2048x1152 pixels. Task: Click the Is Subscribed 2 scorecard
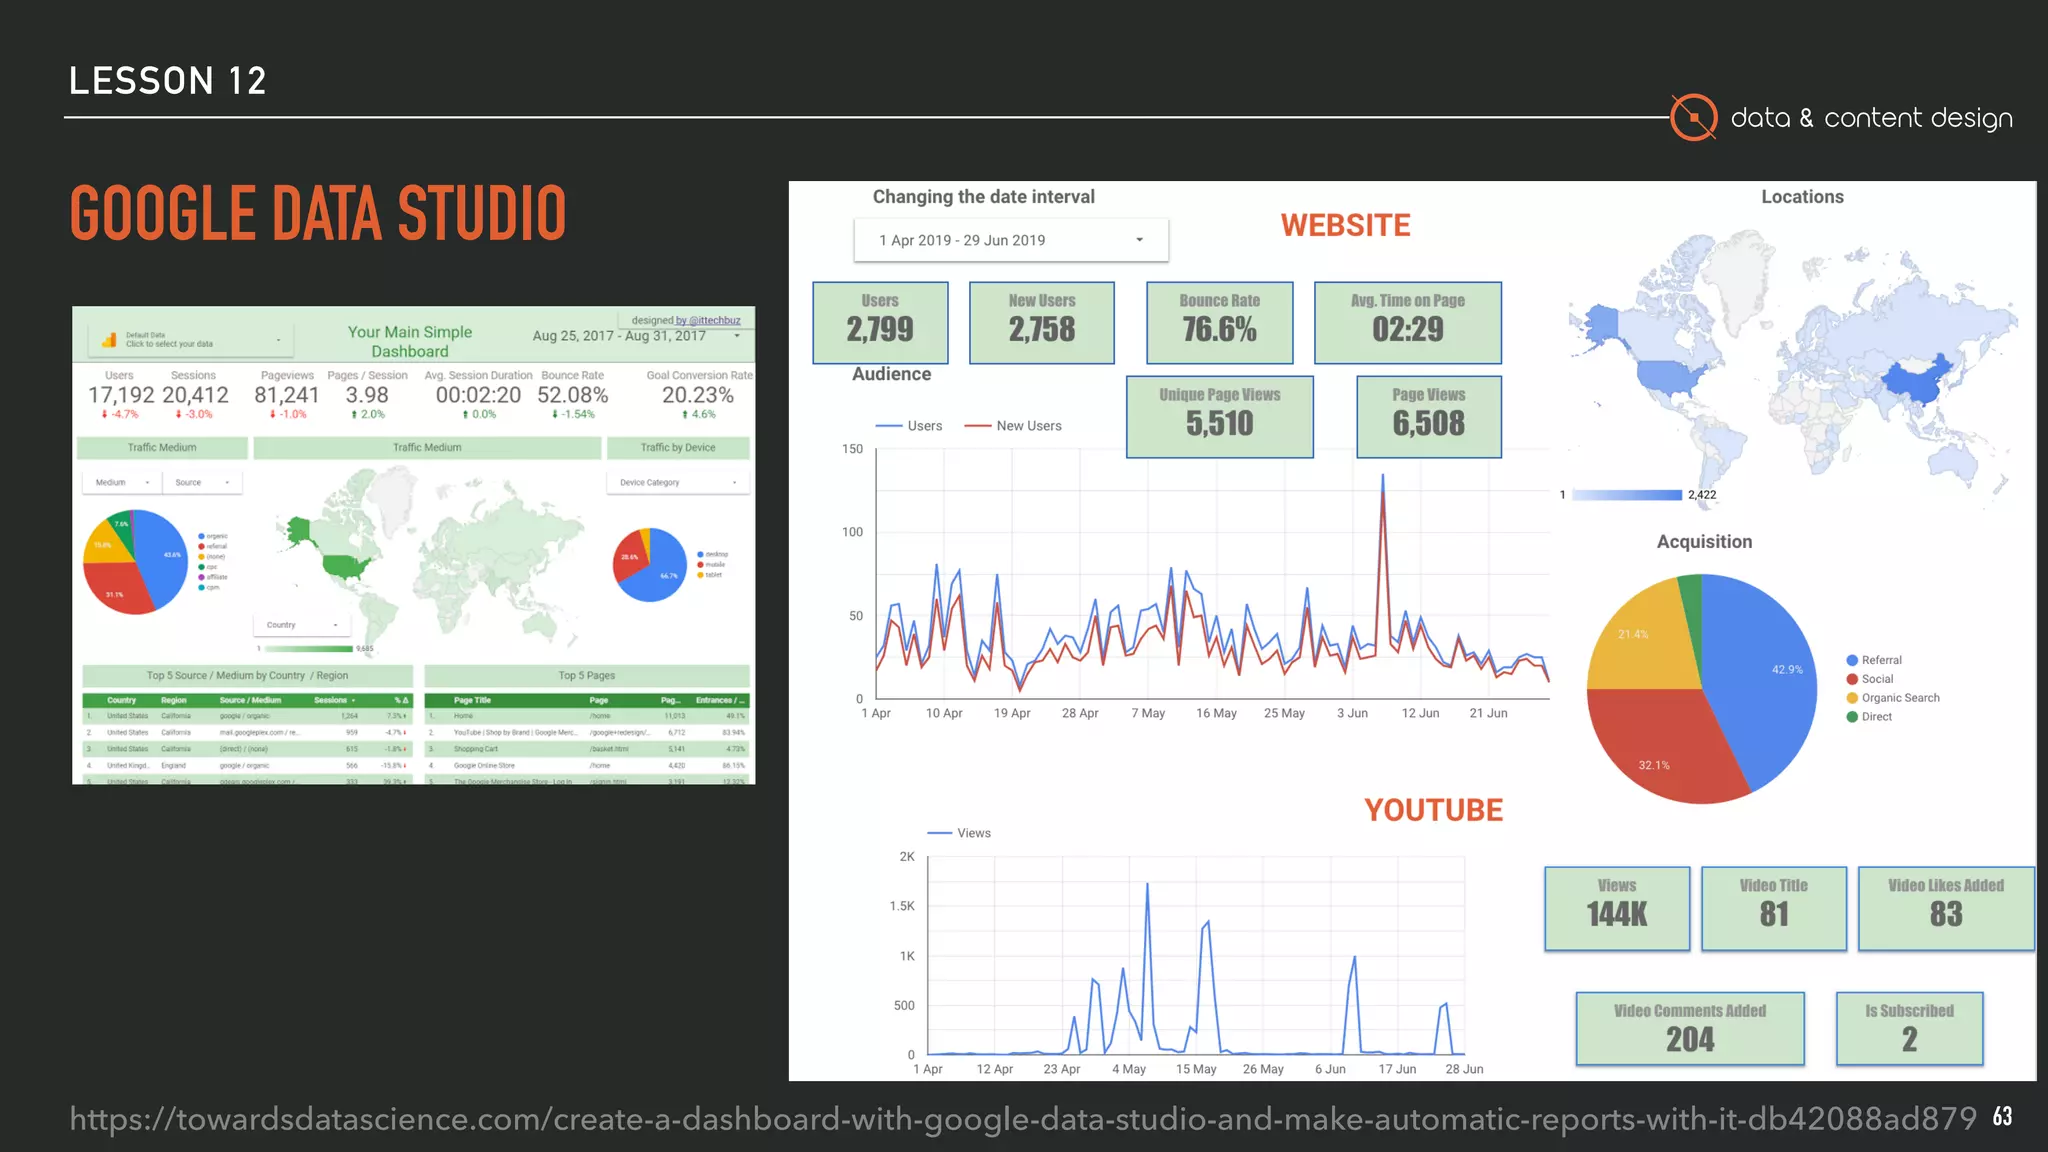tap(1910, 1029)
